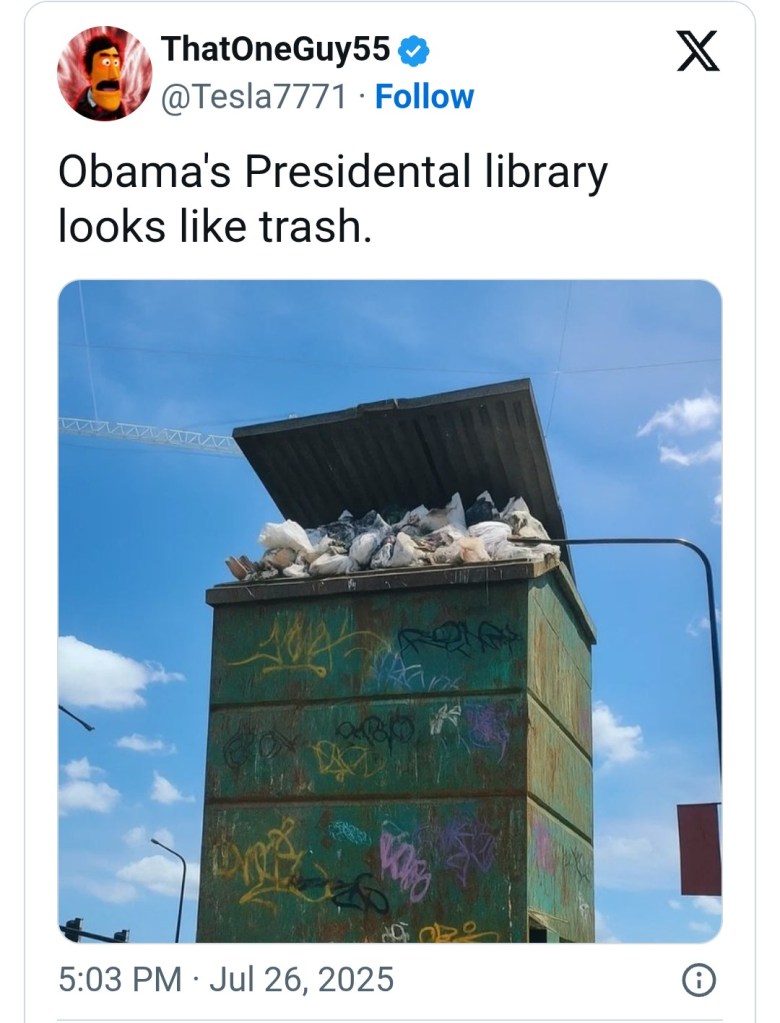This screenshot has height=1023, width=780.
Task: Open the dumpster photo attachment
Action: pos(390,611)
